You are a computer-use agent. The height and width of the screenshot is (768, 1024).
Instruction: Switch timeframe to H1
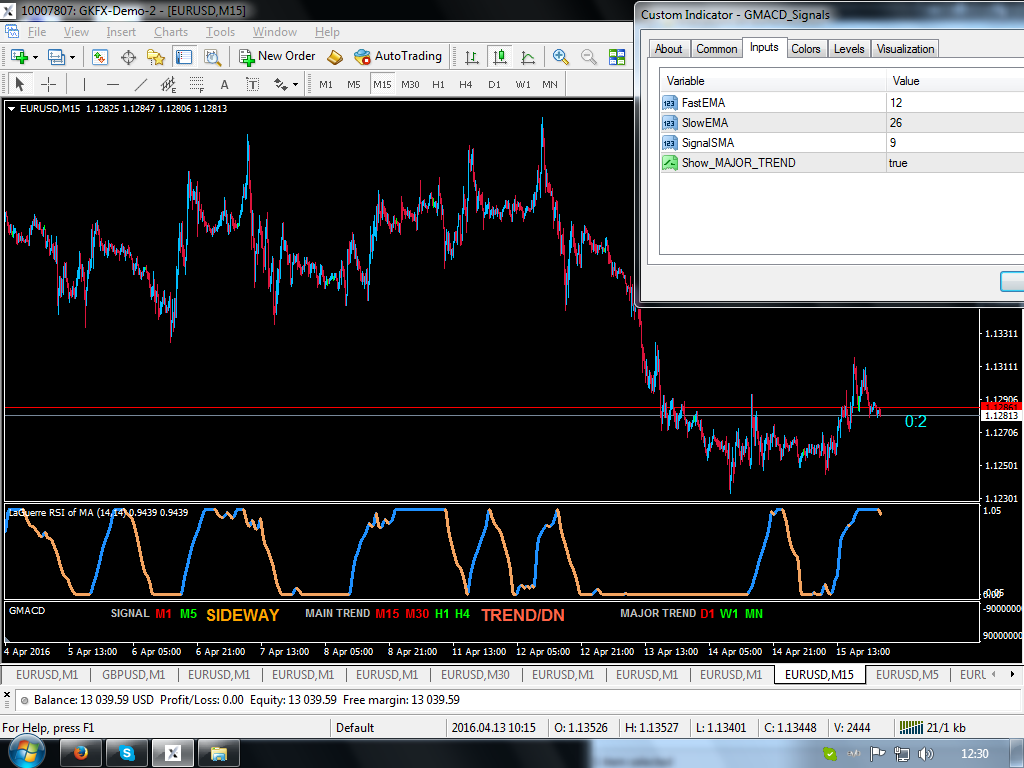pyautogui.click(x=438, y=84)
